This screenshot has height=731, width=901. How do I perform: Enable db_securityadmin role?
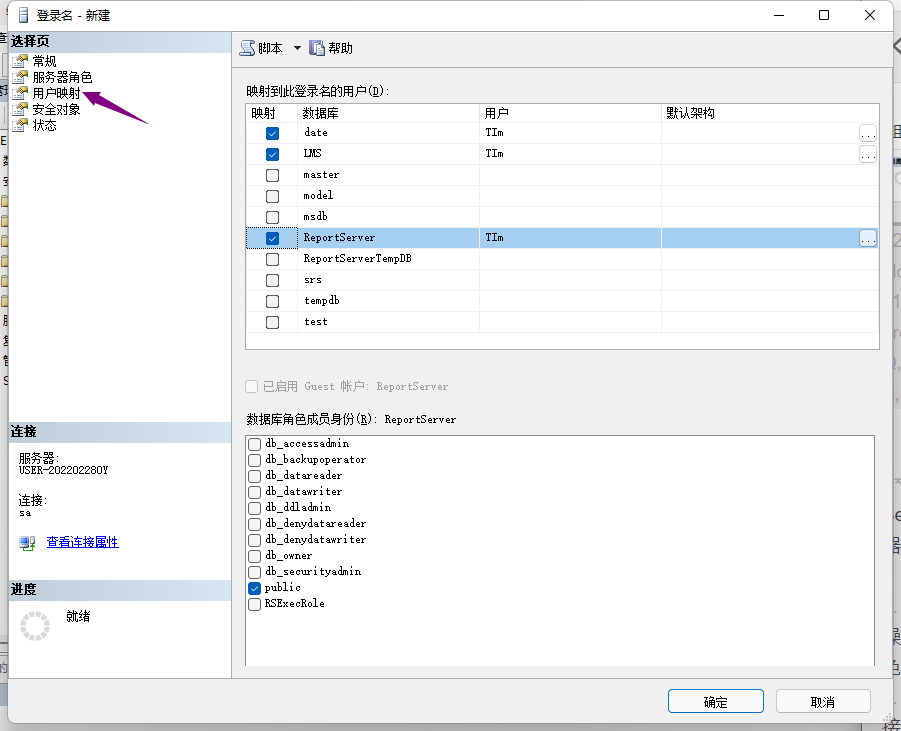coord(255,572)
